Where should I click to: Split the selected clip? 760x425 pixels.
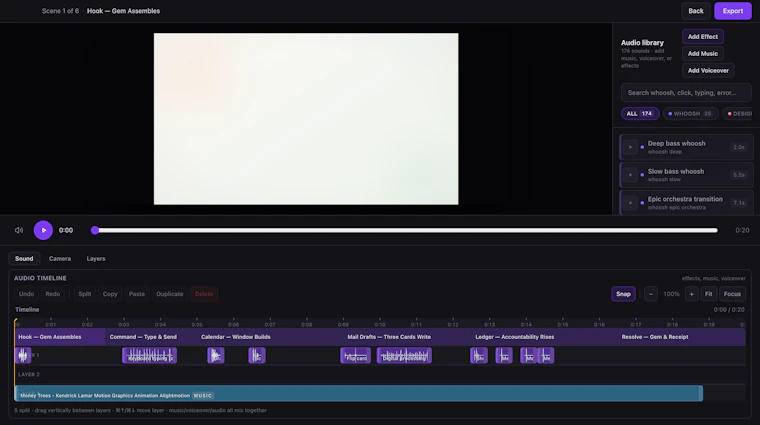[85, 294]
